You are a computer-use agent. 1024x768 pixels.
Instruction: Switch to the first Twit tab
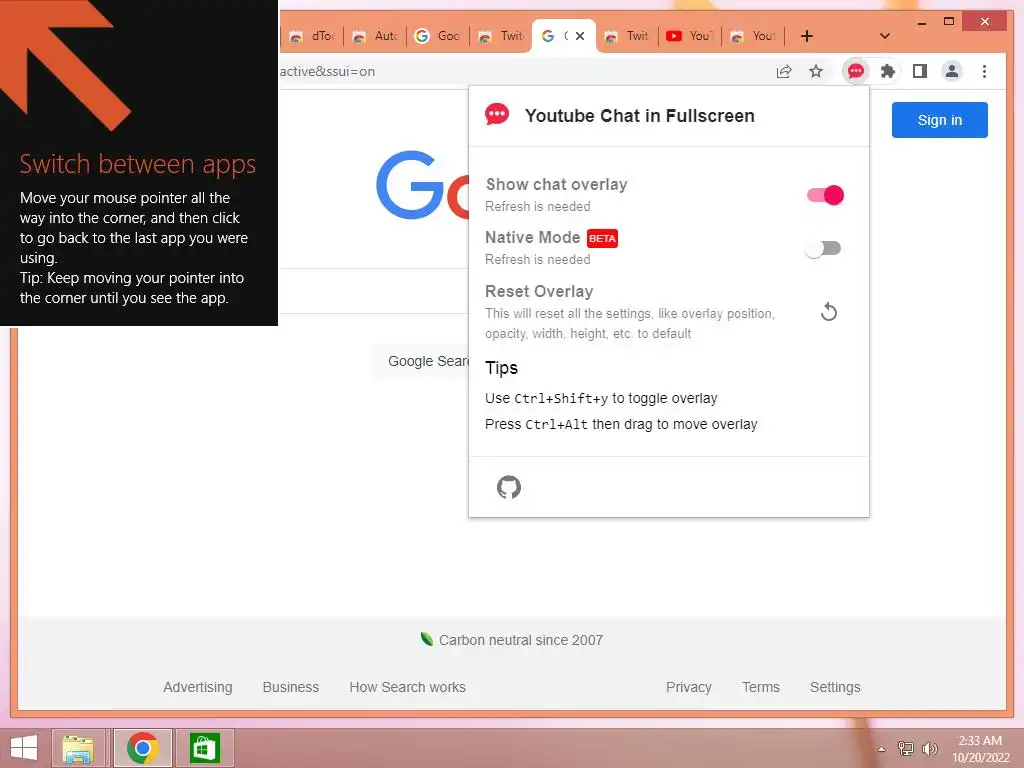click(501, 36)
